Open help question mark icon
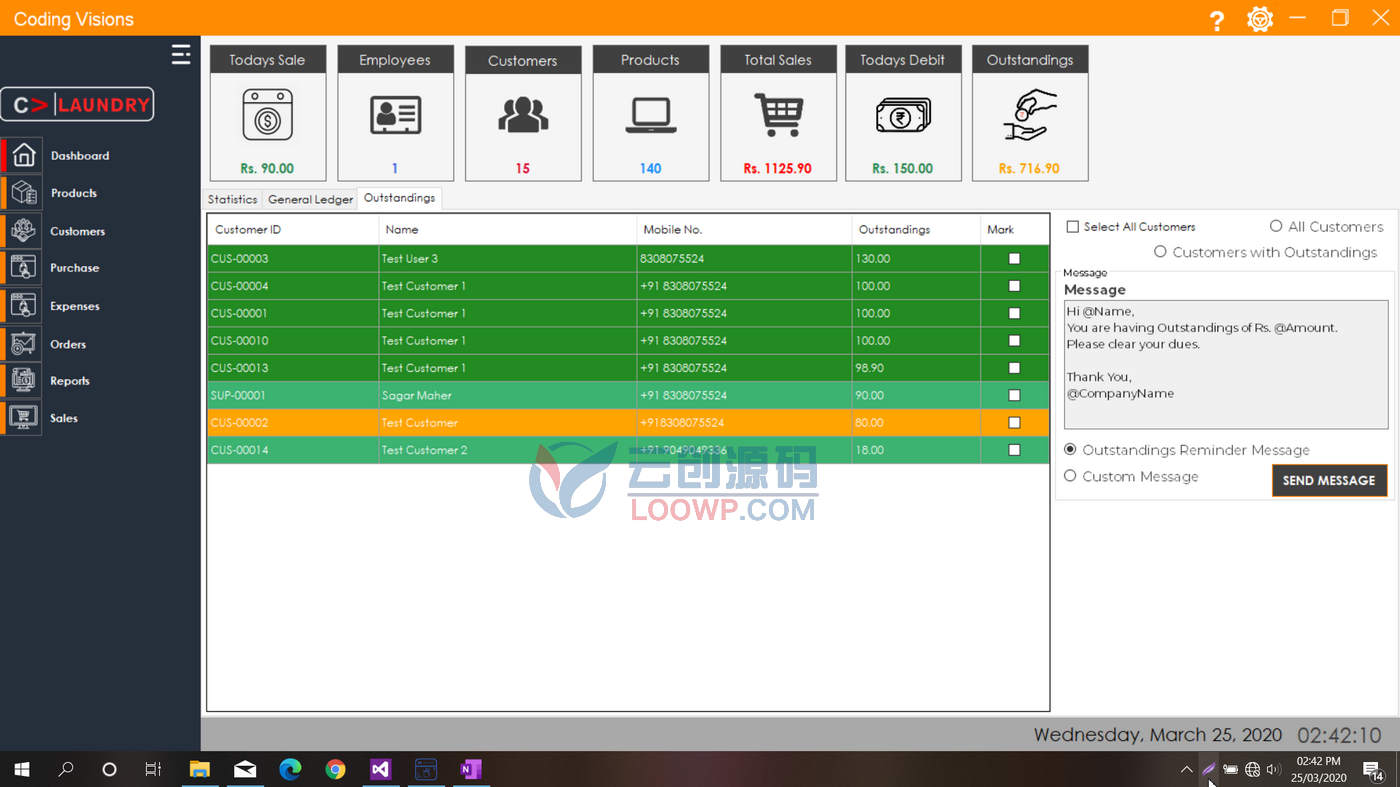This screenshot has width=1400, height=787. [1217, 20]
